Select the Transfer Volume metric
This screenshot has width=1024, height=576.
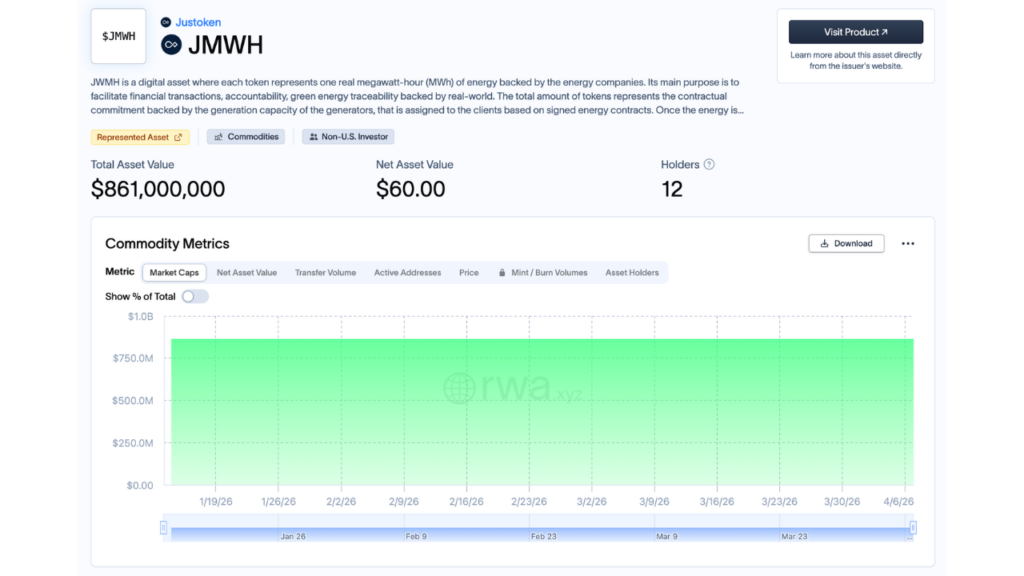point(325,272)
